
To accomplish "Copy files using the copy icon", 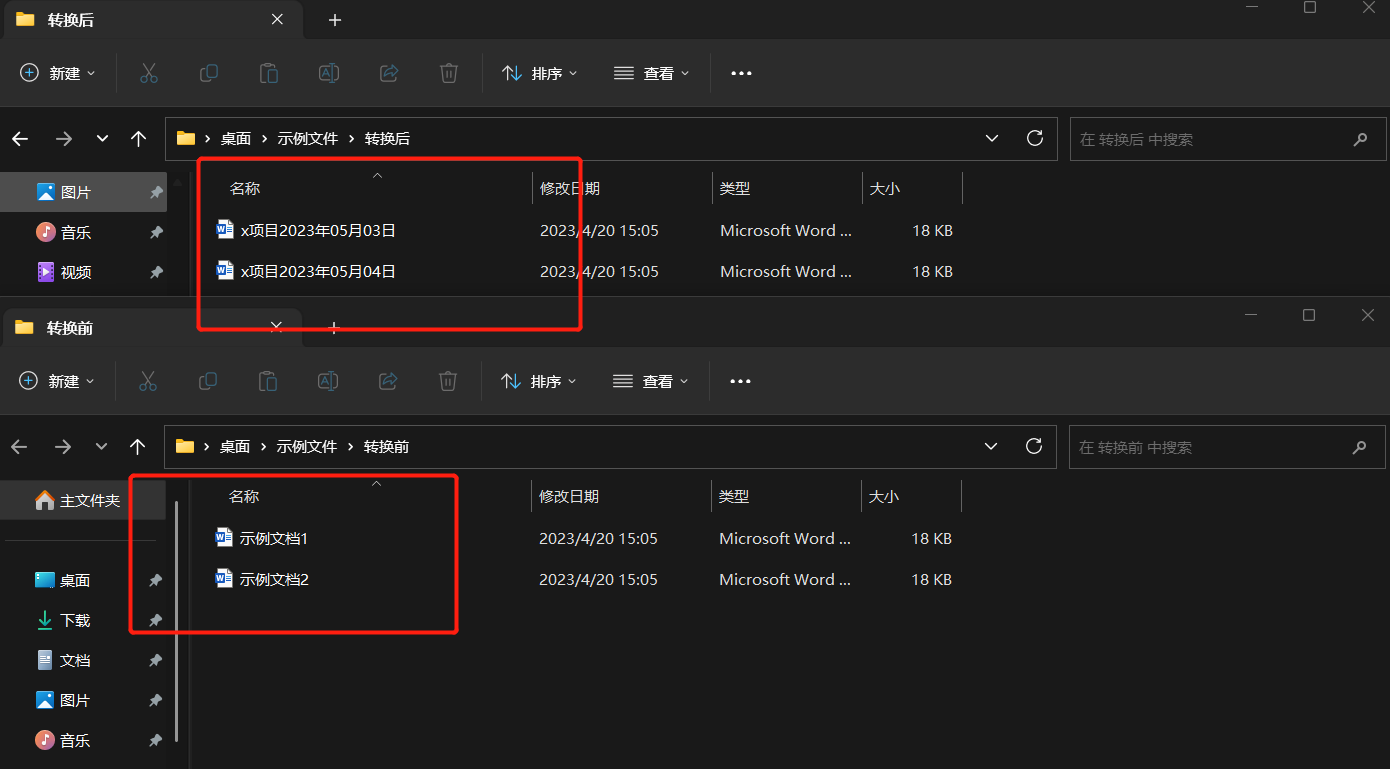I will 208,72.
